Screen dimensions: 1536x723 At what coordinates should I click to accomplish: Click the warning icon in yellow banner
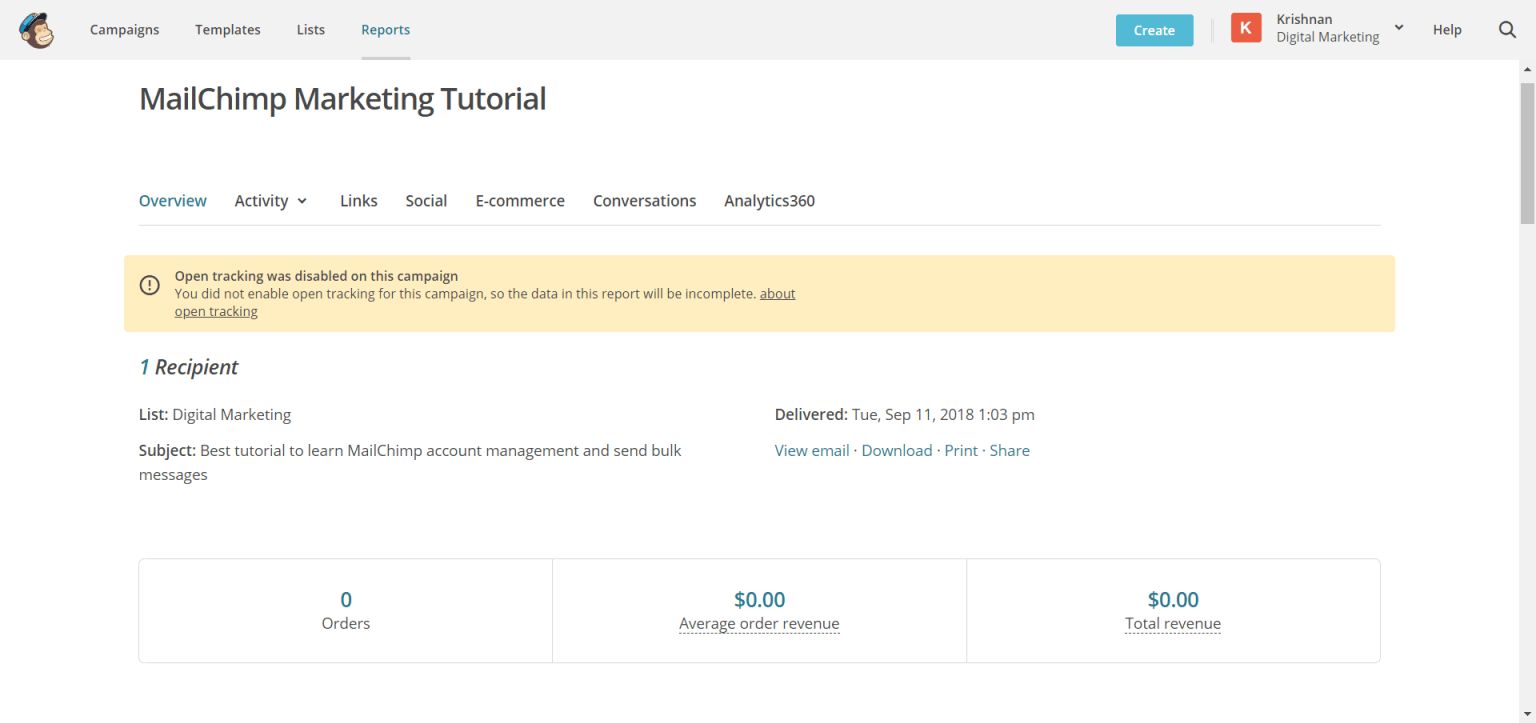(149, 285)
